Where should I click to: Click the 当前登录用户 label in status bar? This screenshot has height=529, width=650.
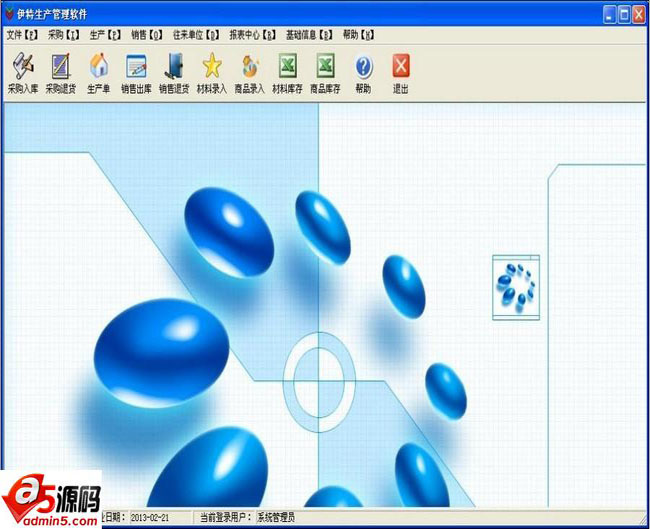226,517
